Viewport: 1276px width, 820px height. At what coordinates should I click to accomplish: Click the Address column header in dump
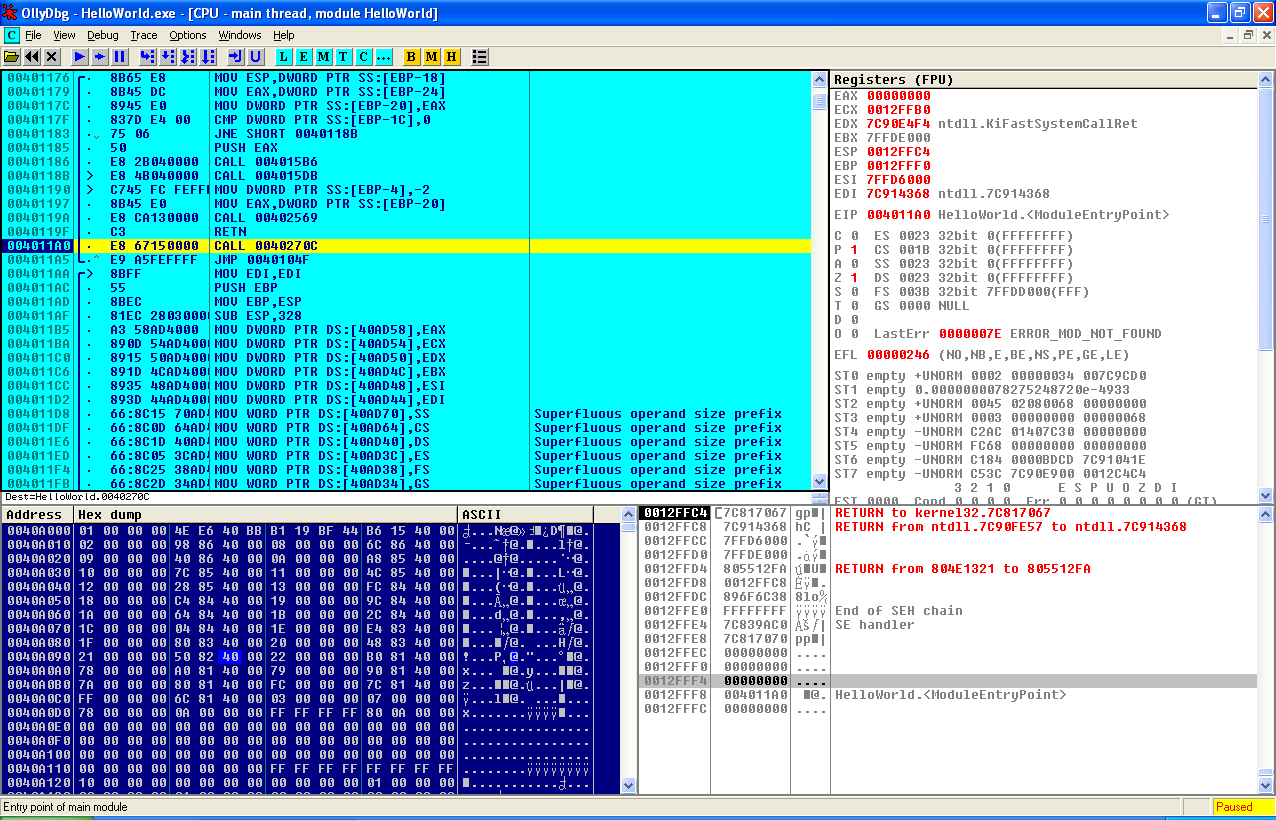[x=37, y=515]
